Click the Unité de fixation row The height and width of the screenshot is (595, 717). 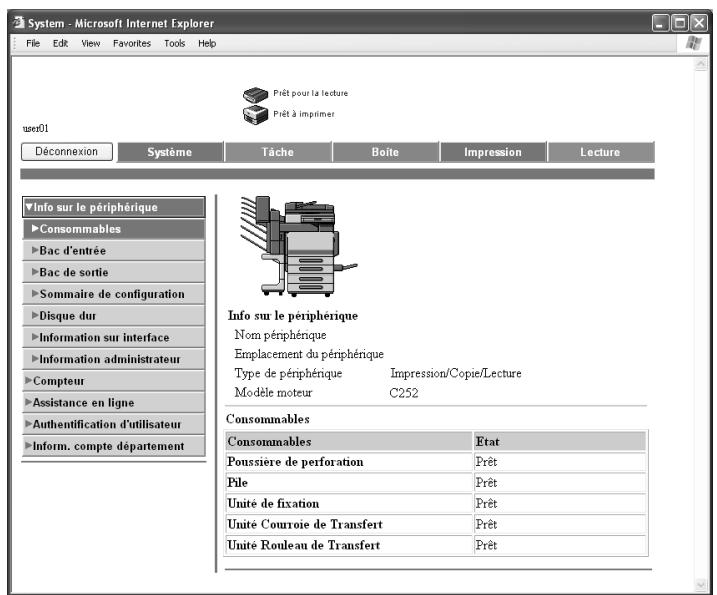click(x=436, y=504)
